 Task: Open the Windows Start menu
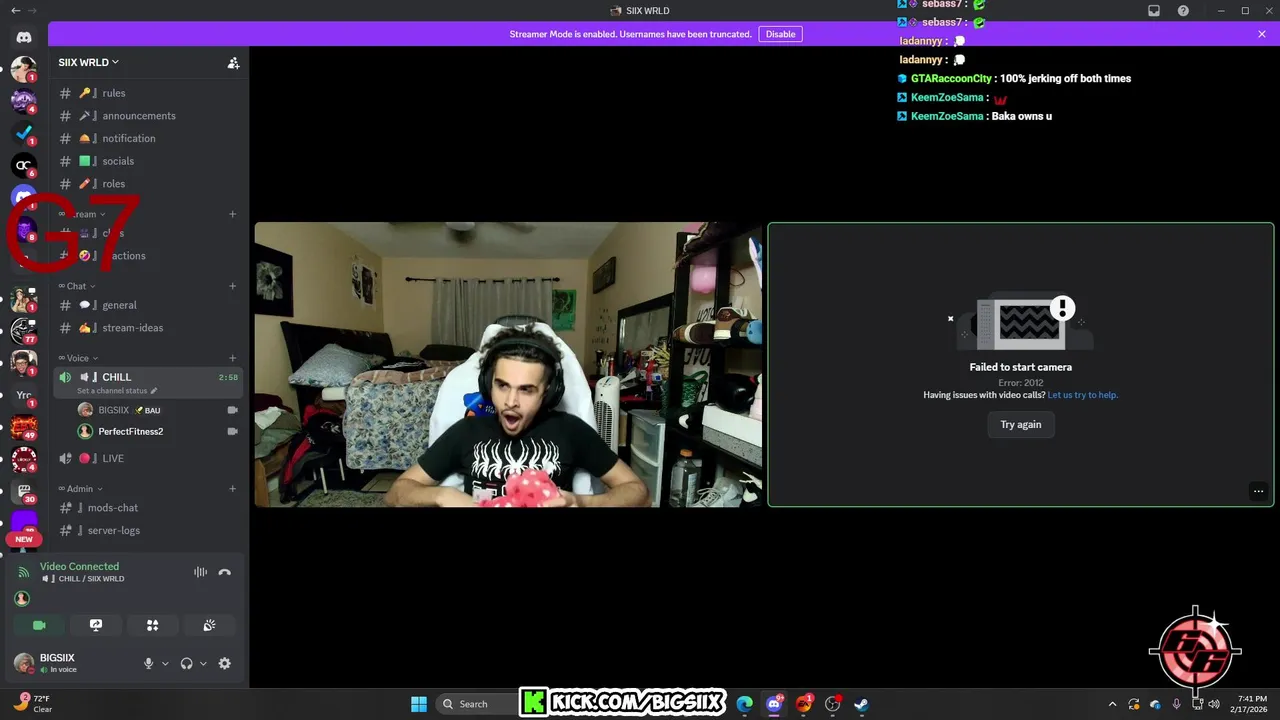(419, 704)
